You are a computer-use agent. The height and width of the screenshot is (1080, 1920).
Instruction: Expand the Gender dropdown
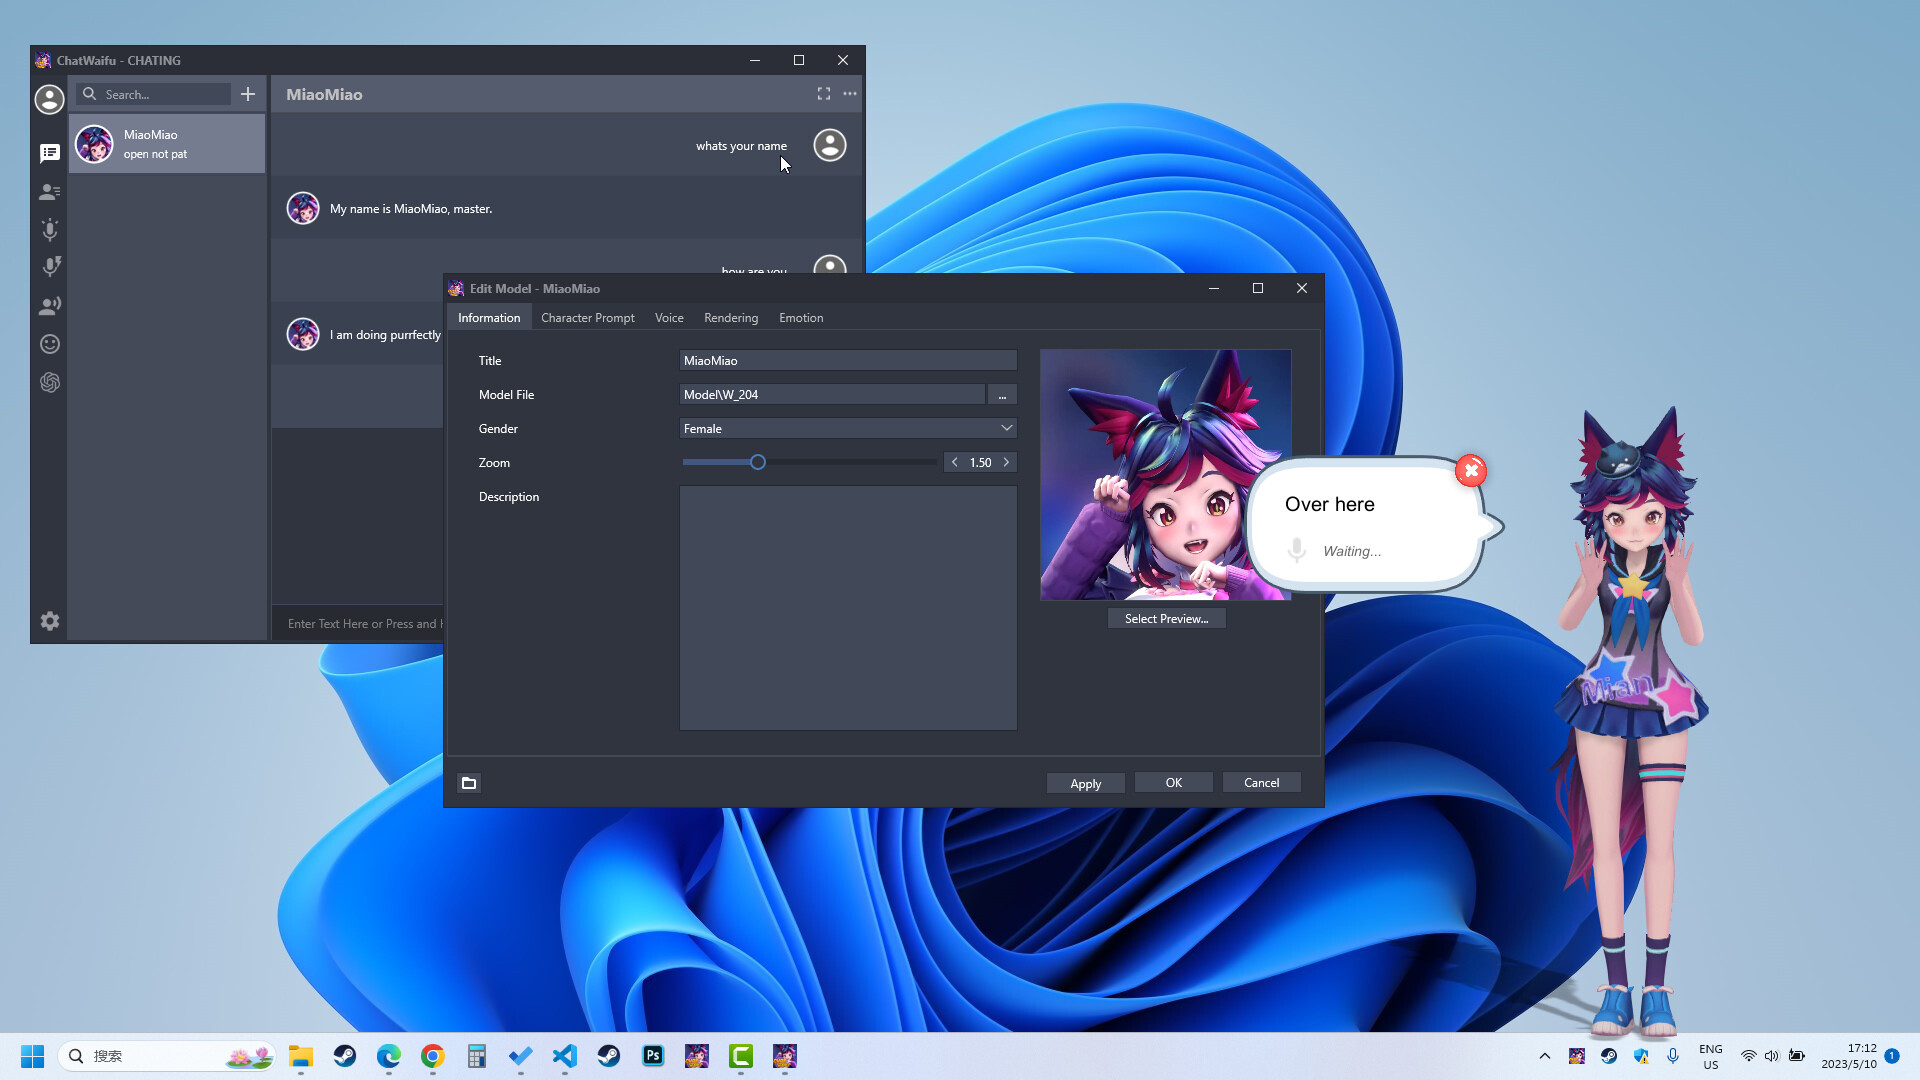1006,428
